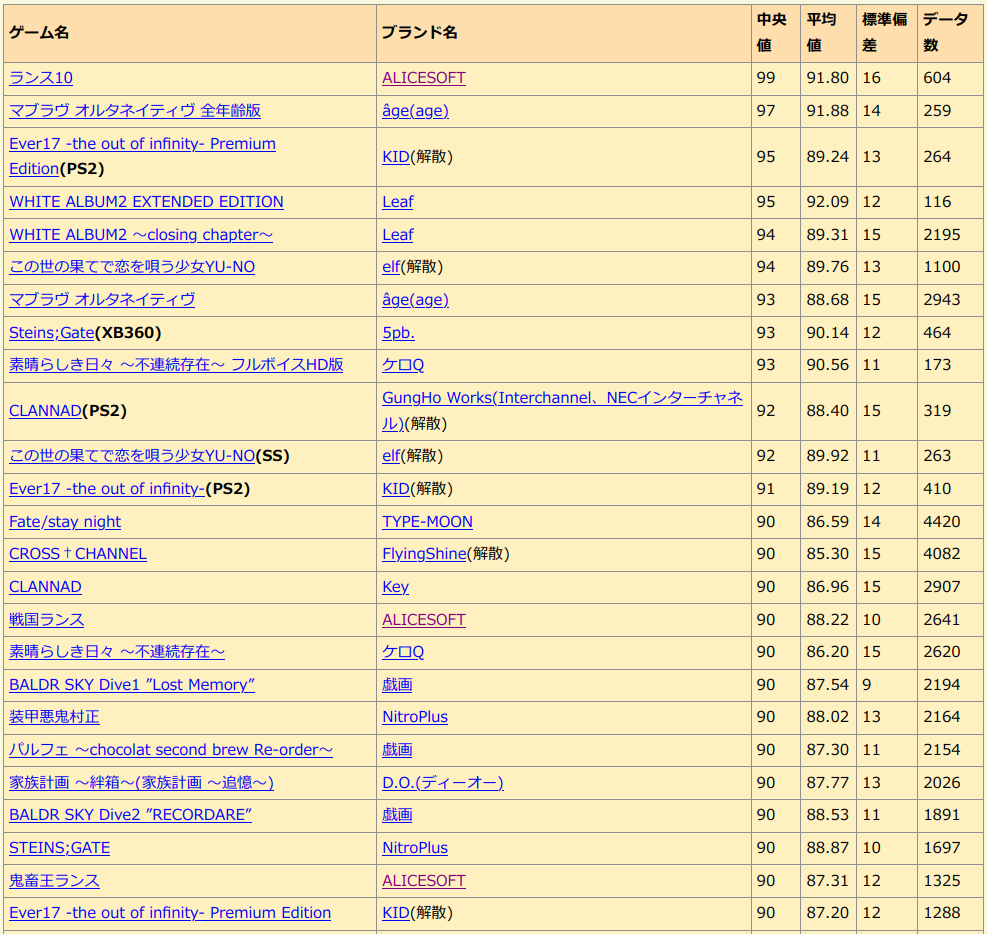
Task: Open マブラヴ オルタネイティヴ 全年齢版 link
Action: 135,111
